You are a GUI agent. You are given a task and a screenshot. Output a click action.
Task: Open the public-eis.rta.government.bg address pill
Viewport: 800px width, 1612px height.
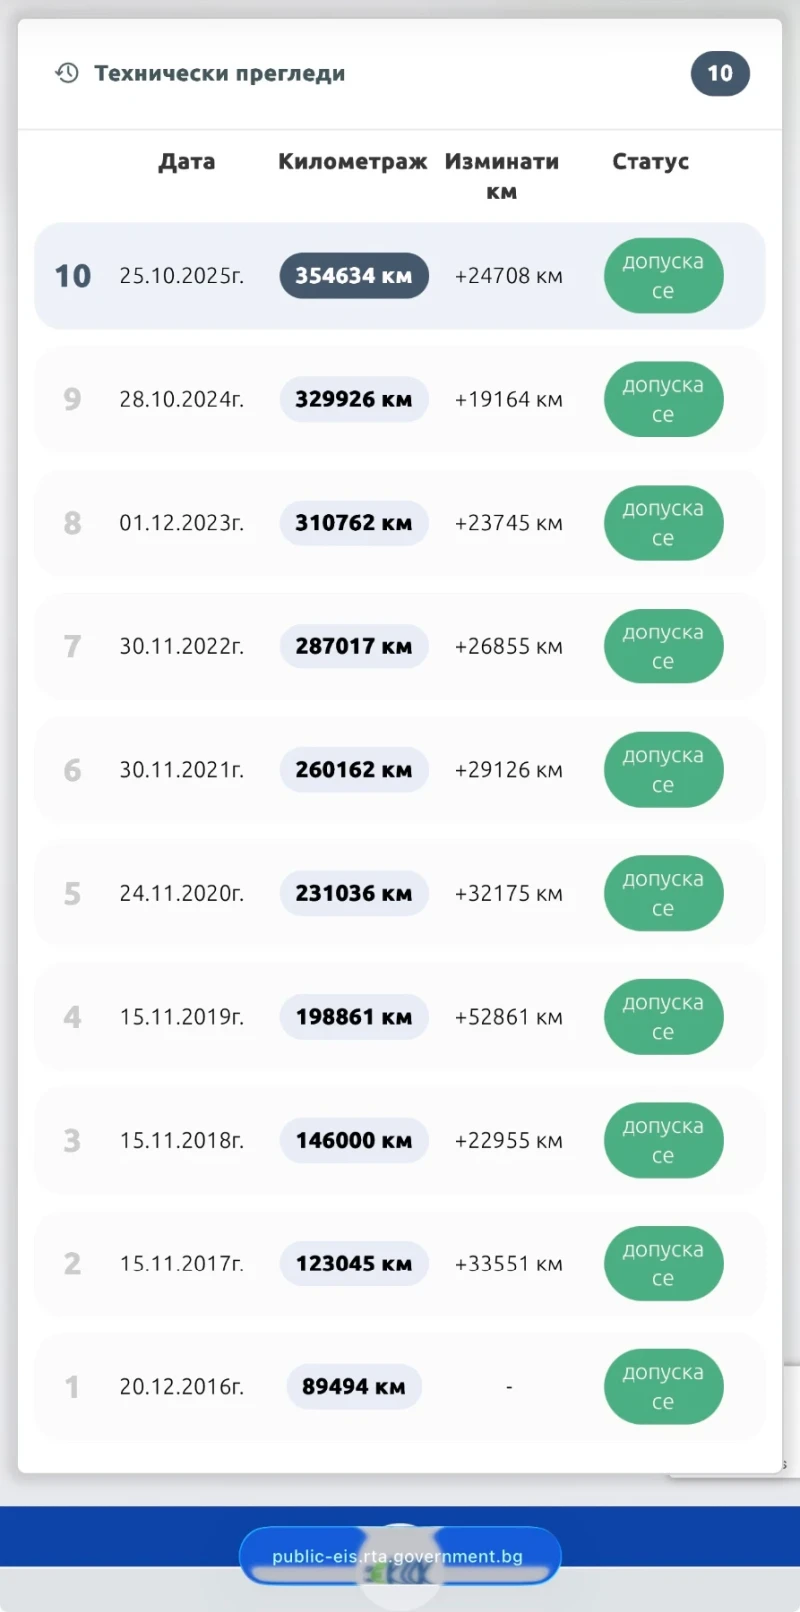pos(399,1556)
